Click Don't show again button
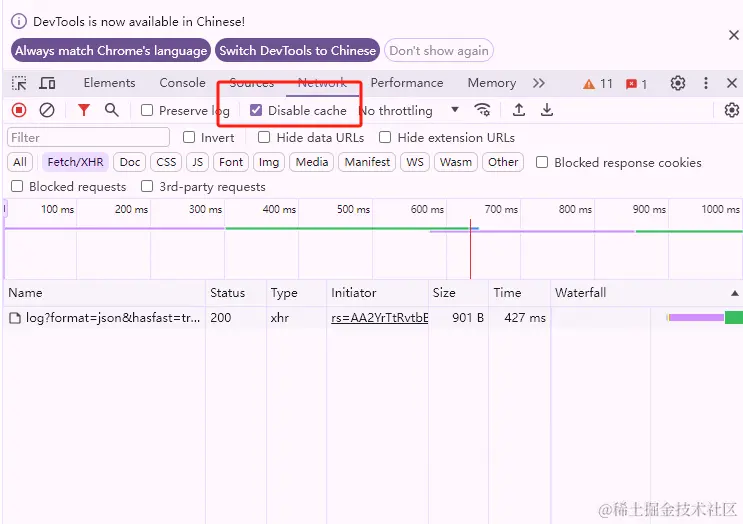The width and height of the screenshot is (743, 524). point(439,50)
